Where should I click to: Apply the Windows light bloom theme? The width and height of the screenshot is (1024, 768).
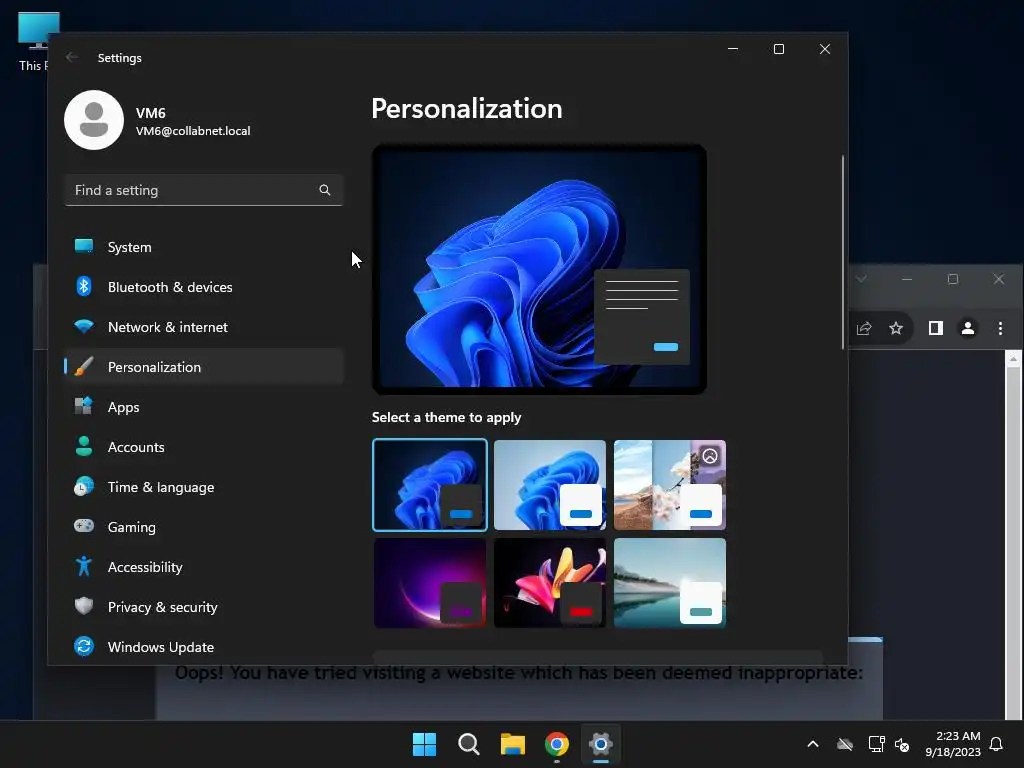pos(550,485)
